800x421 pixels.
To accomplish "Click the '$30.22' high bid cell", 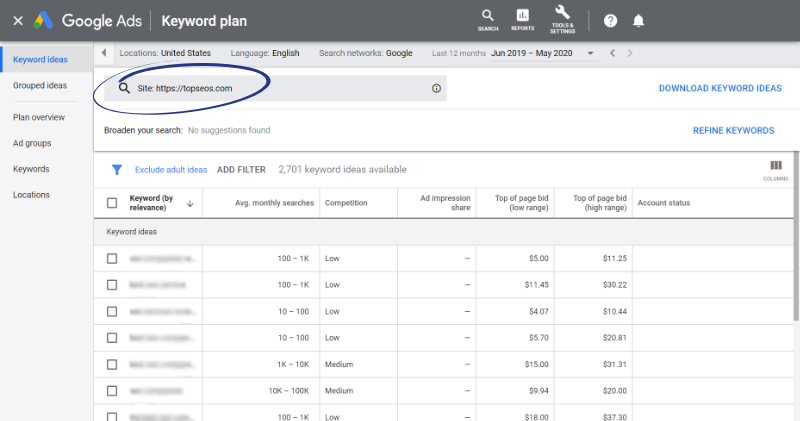I will 614,285.
